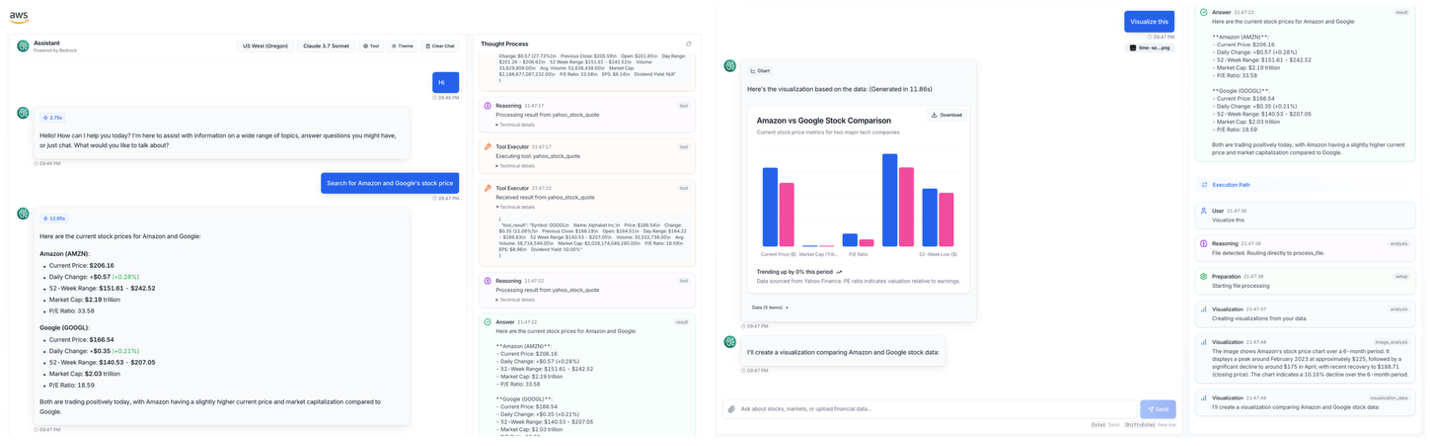This screenshot has width=1430, height=446.
Task: Click the Chart tag above the visualization
Action: tap(761, 71)
